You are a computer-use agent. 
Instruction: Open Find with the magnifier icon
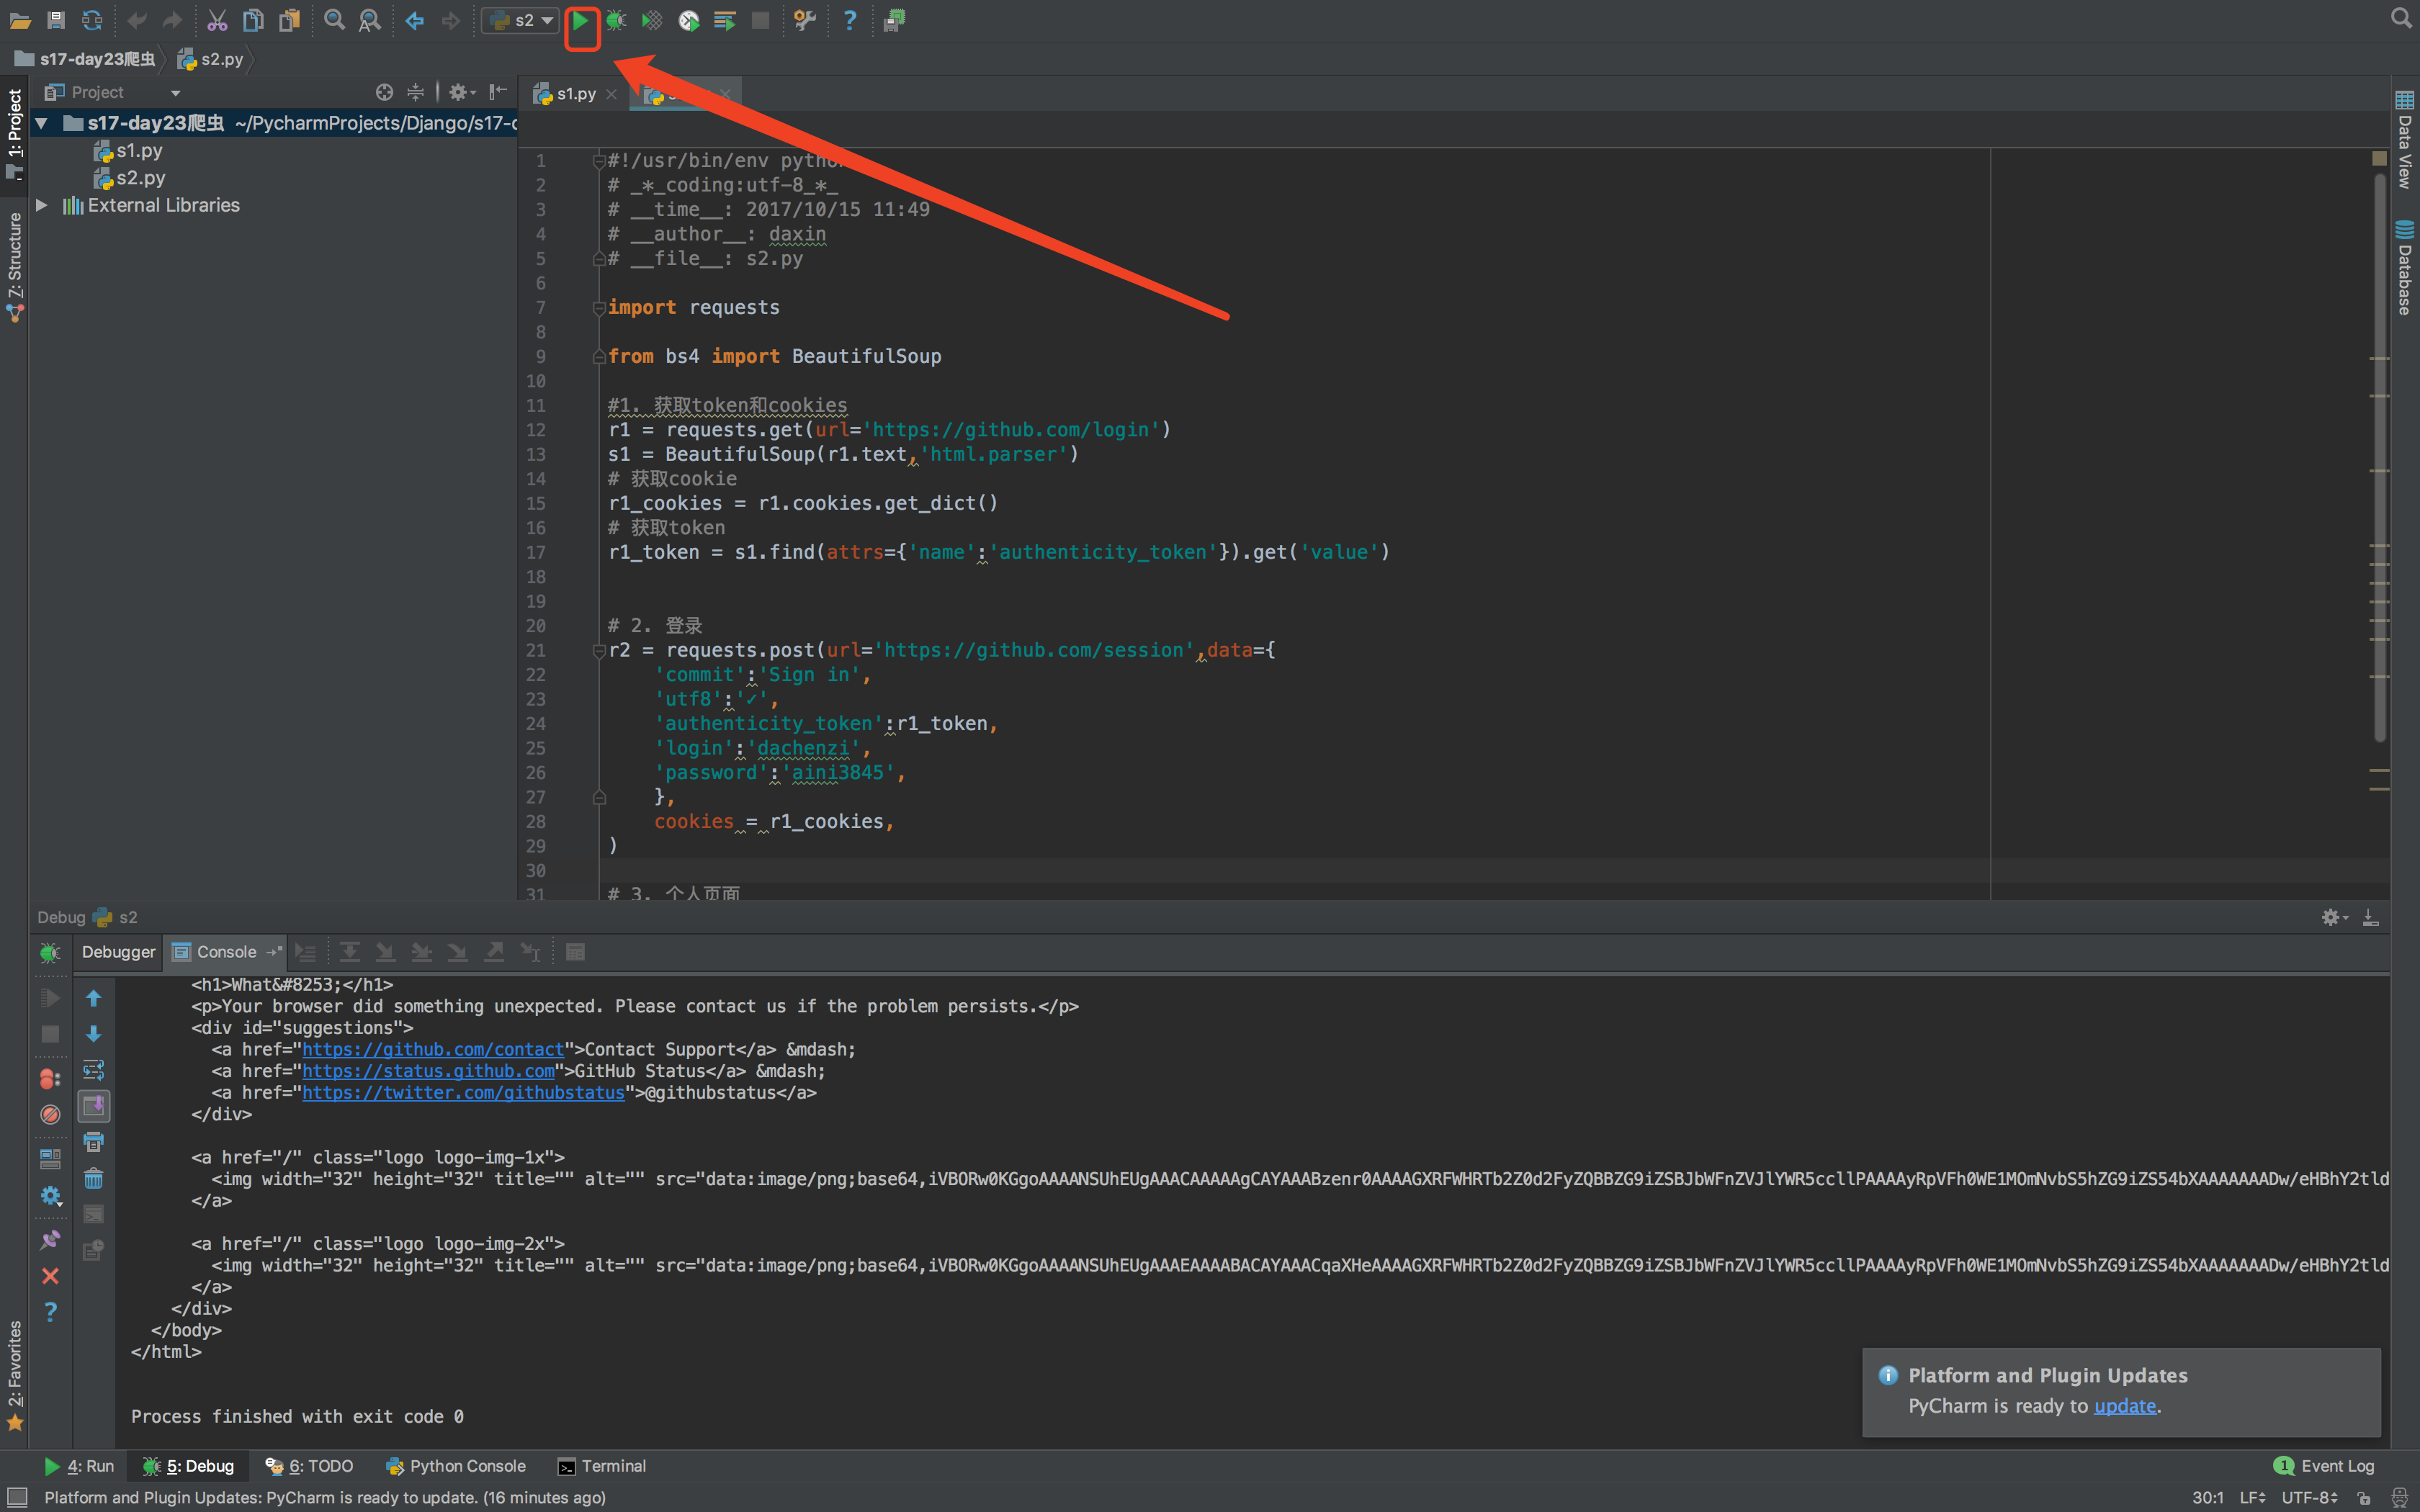(334, 21)
